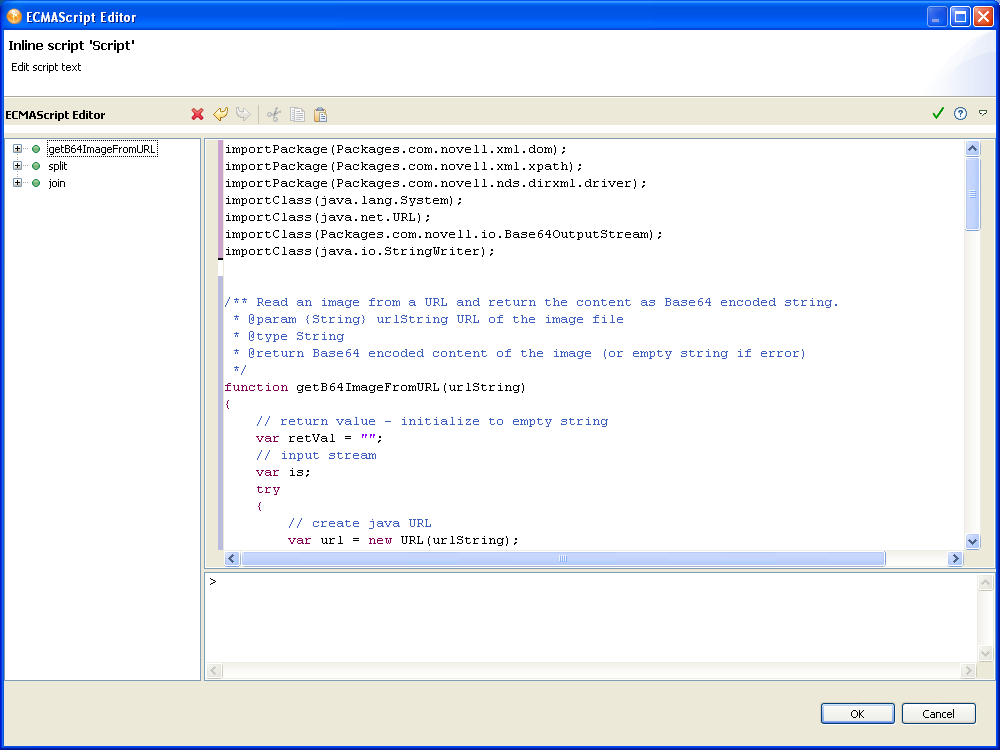Click the green checkmark syntax check icon
The width and height of the screenshot is (1000, 750).
pyautogui.click(x=938, y=114)
